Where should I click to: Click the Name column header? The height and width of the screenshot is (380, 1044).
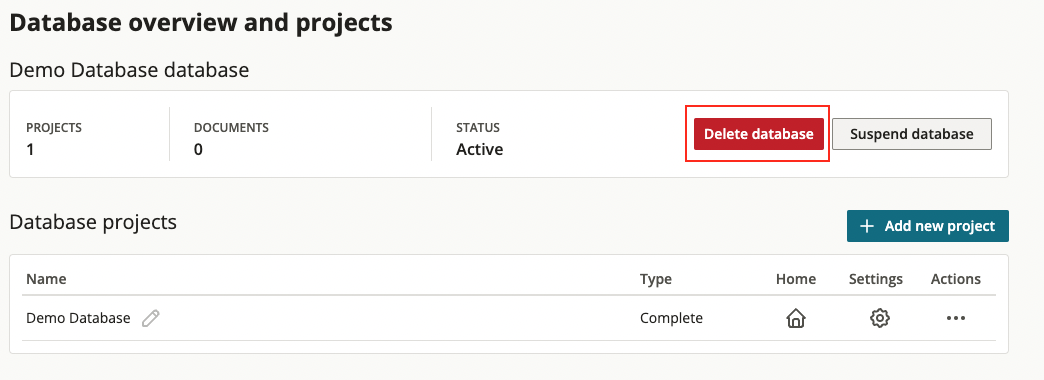click(x=46, y=279)
